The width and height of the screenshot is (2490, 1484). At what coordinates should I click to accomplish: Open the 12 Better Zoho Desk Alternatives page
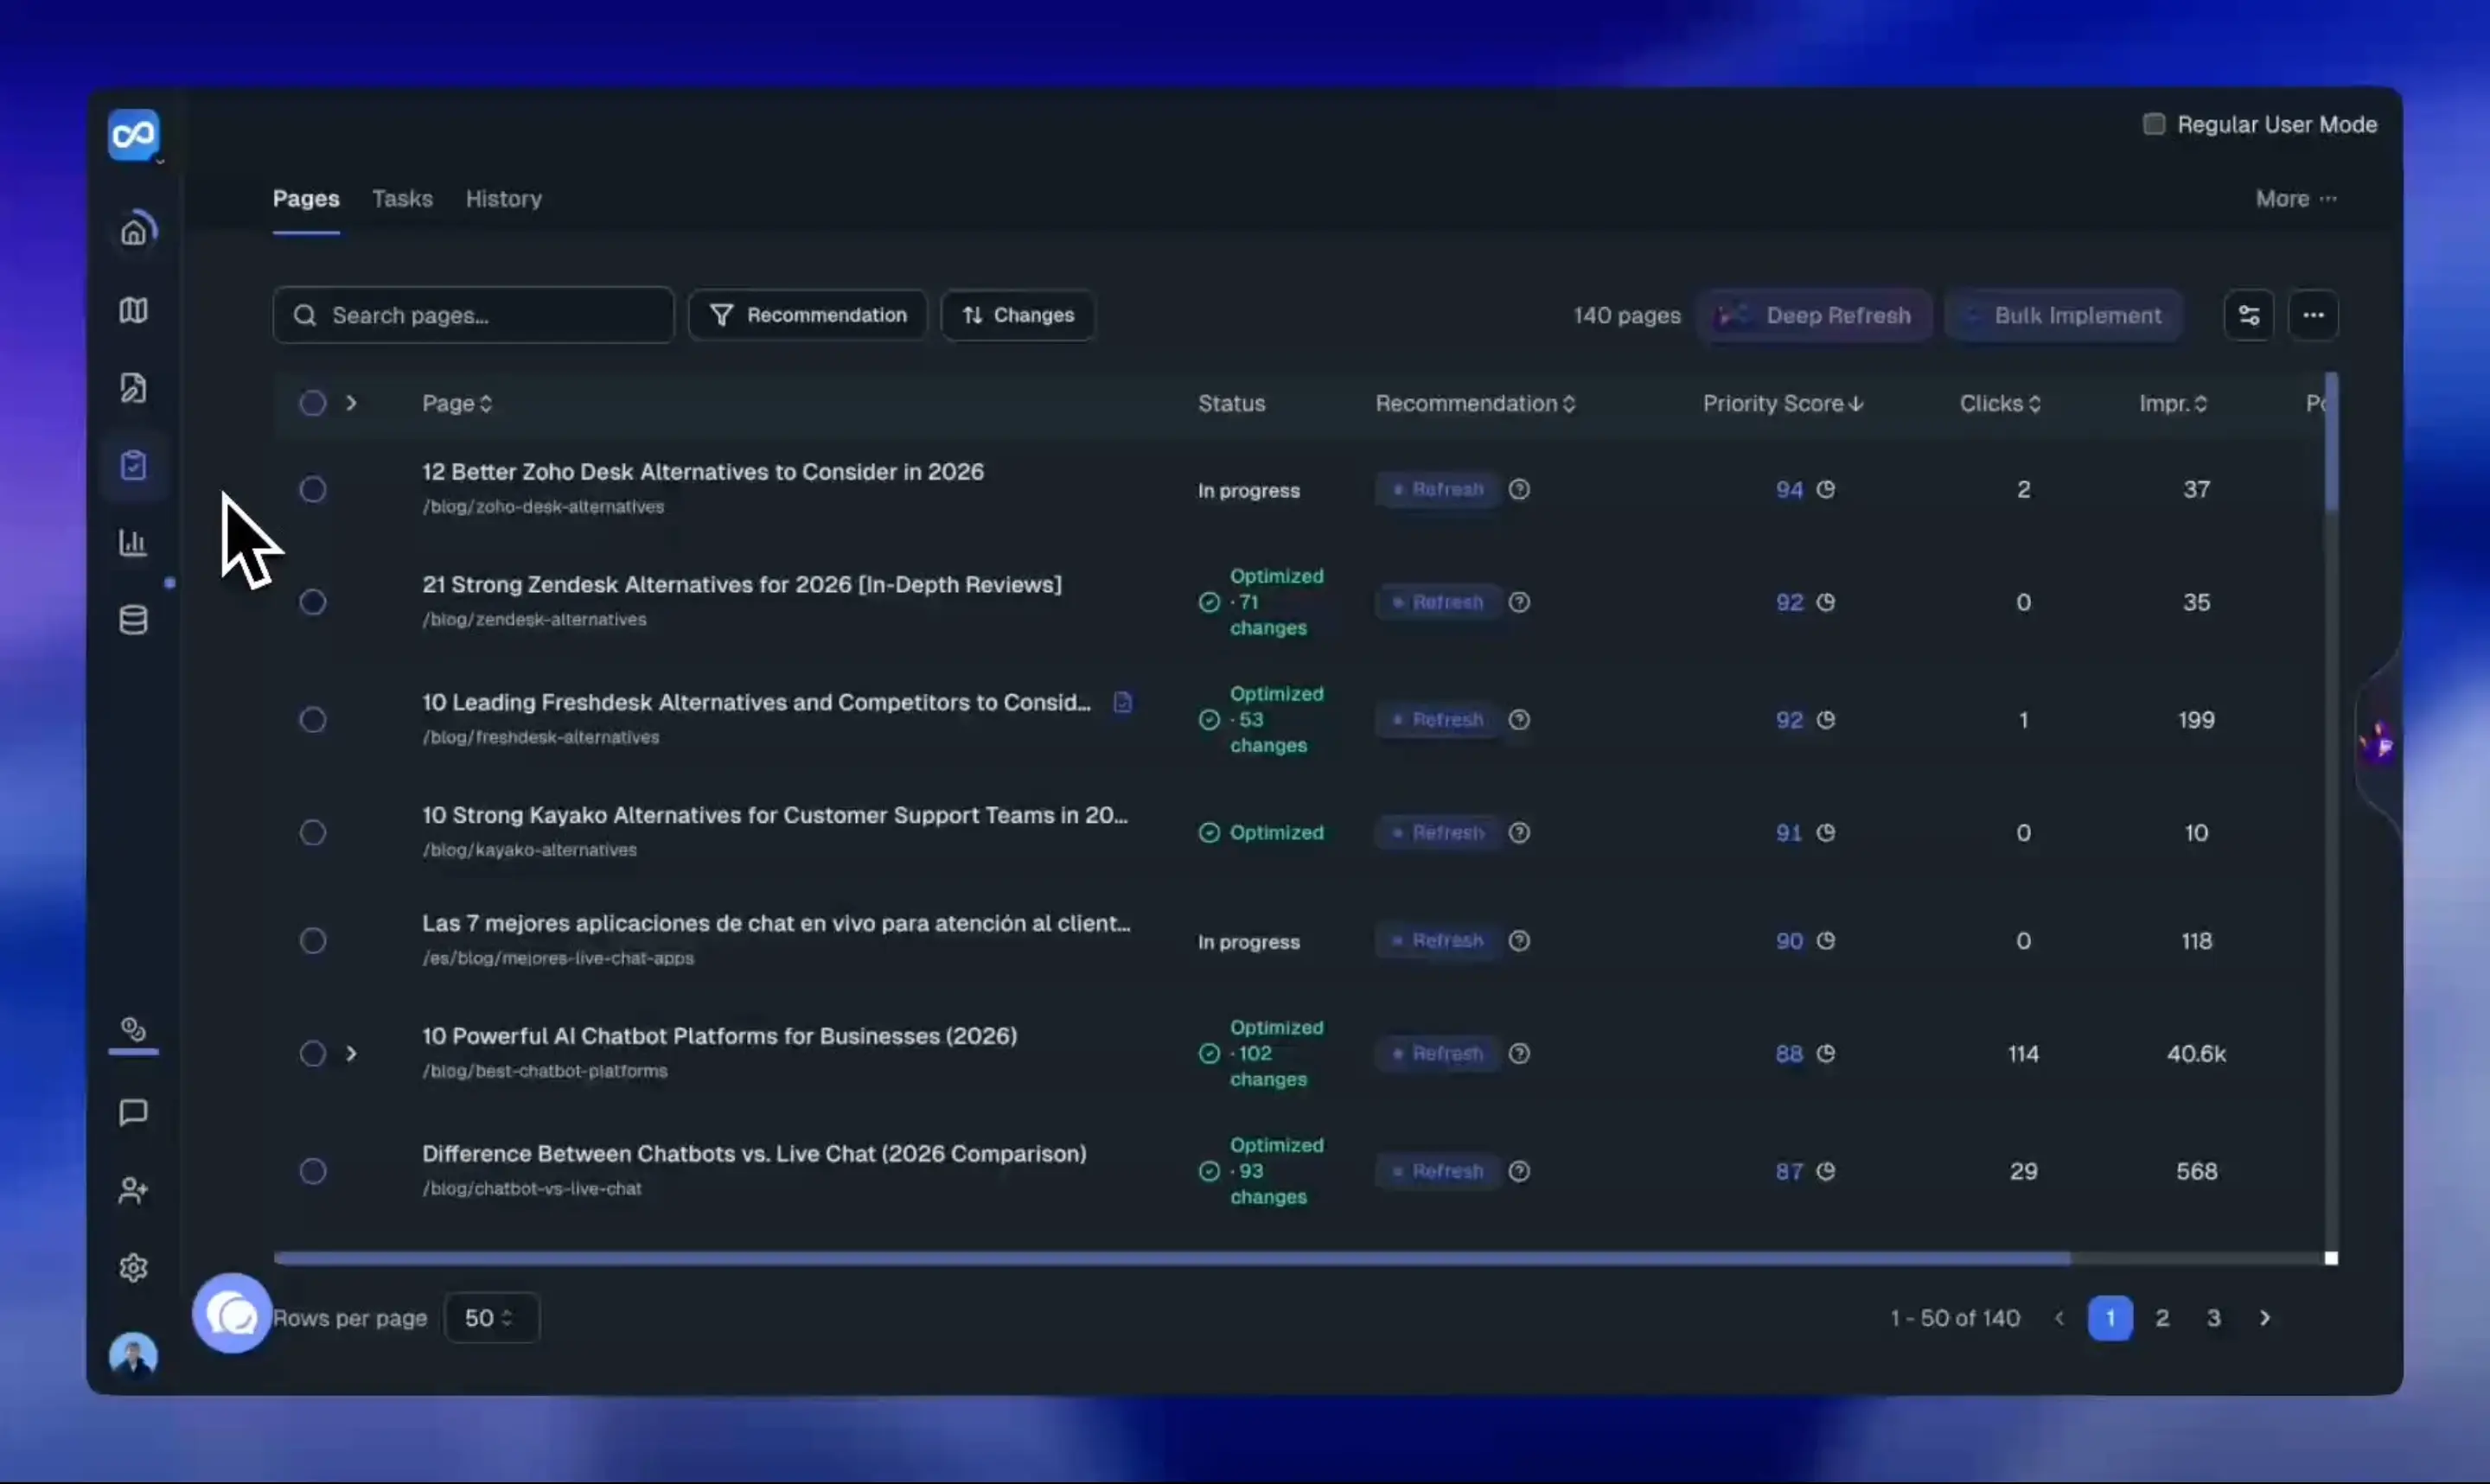tap(703, 472)
